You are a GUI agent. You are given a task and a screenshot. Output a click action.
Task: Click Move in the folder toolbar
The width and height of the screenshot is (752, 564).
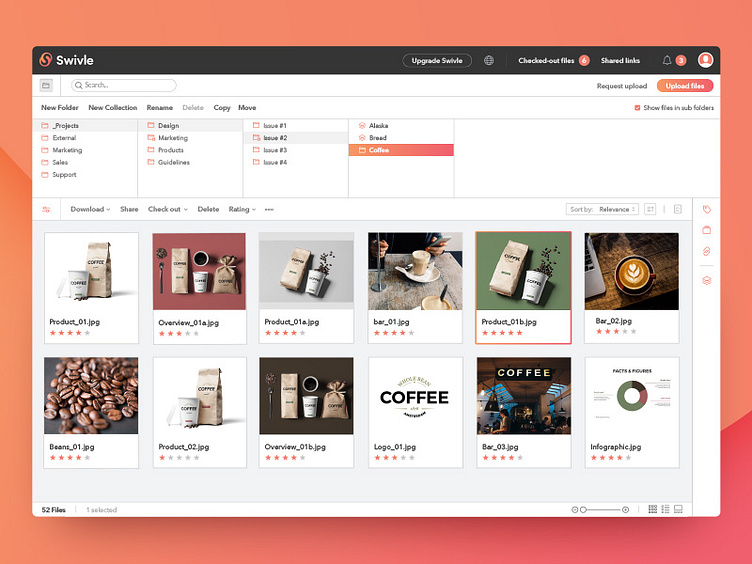point(247,107)
